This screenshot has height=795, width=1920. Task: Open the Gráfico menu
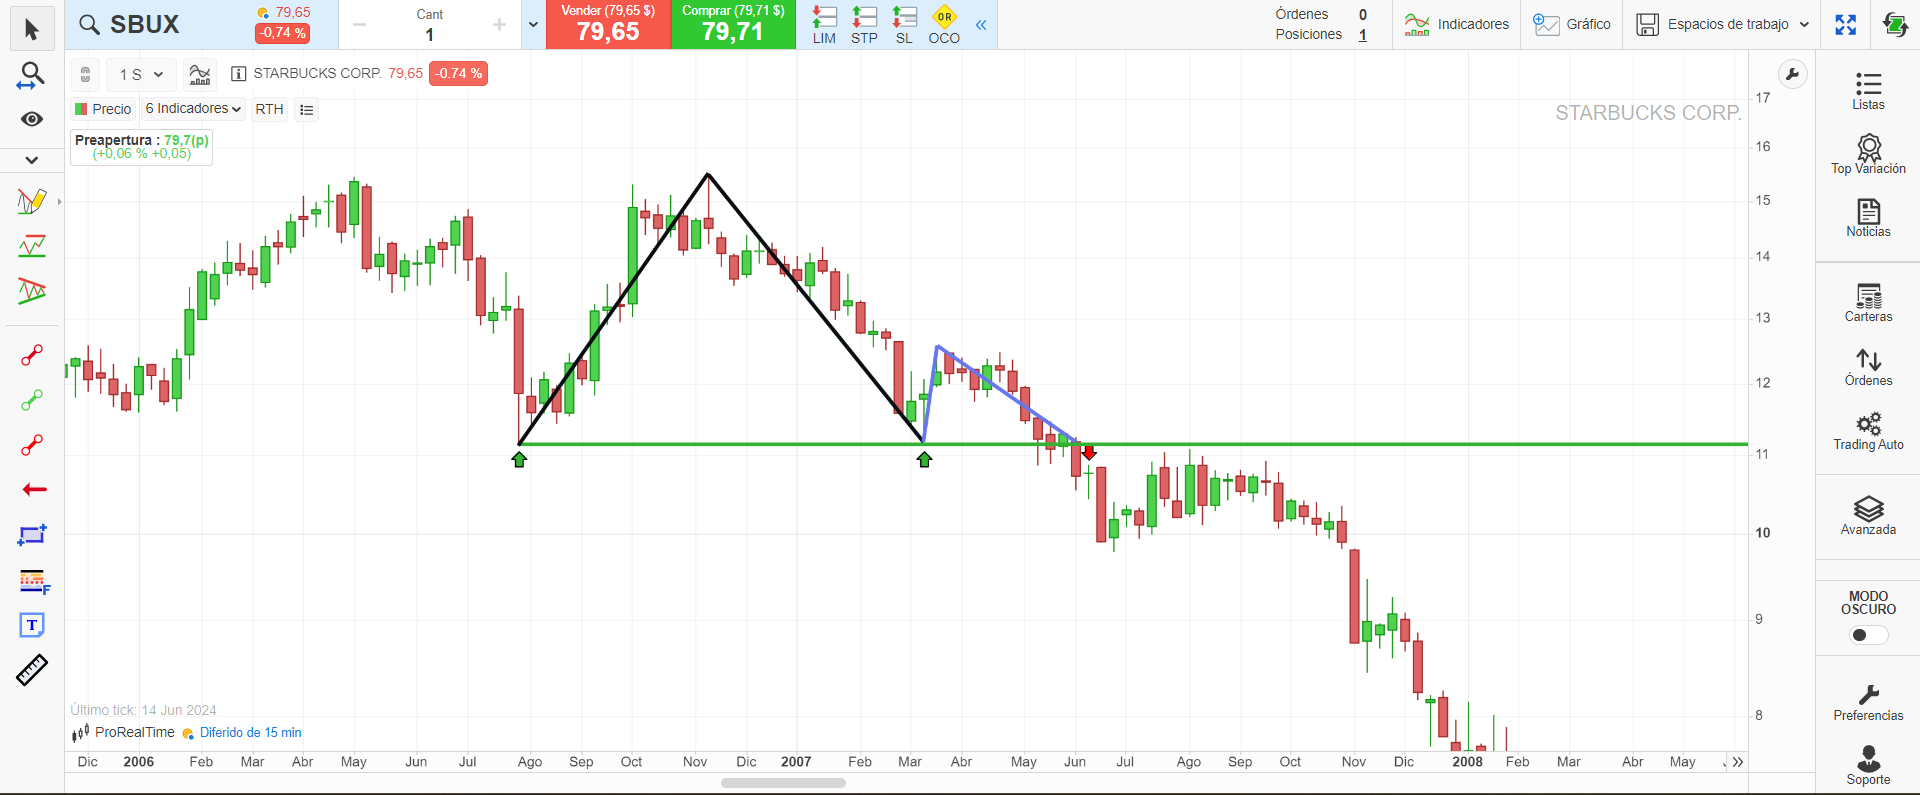click(x=1572, y=24)
